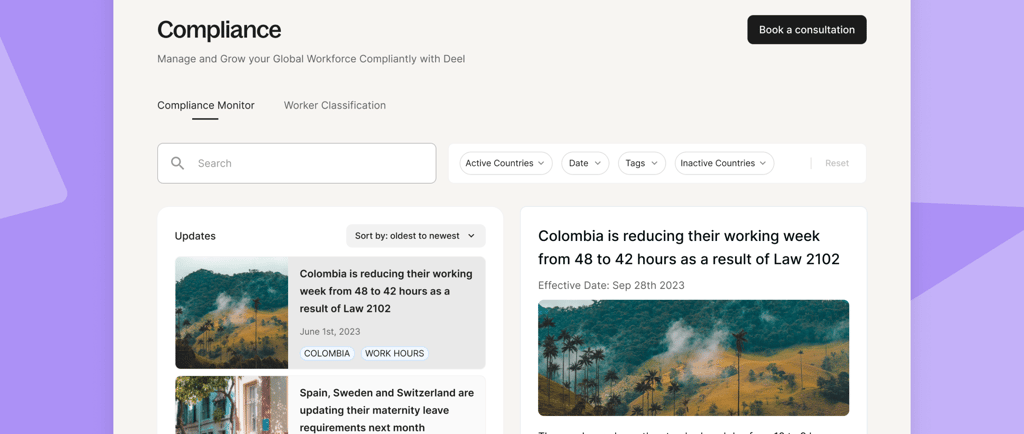Open the Colombia update thumbnail image
This screenshot has width=1024, height=434.
coord(231,313)
